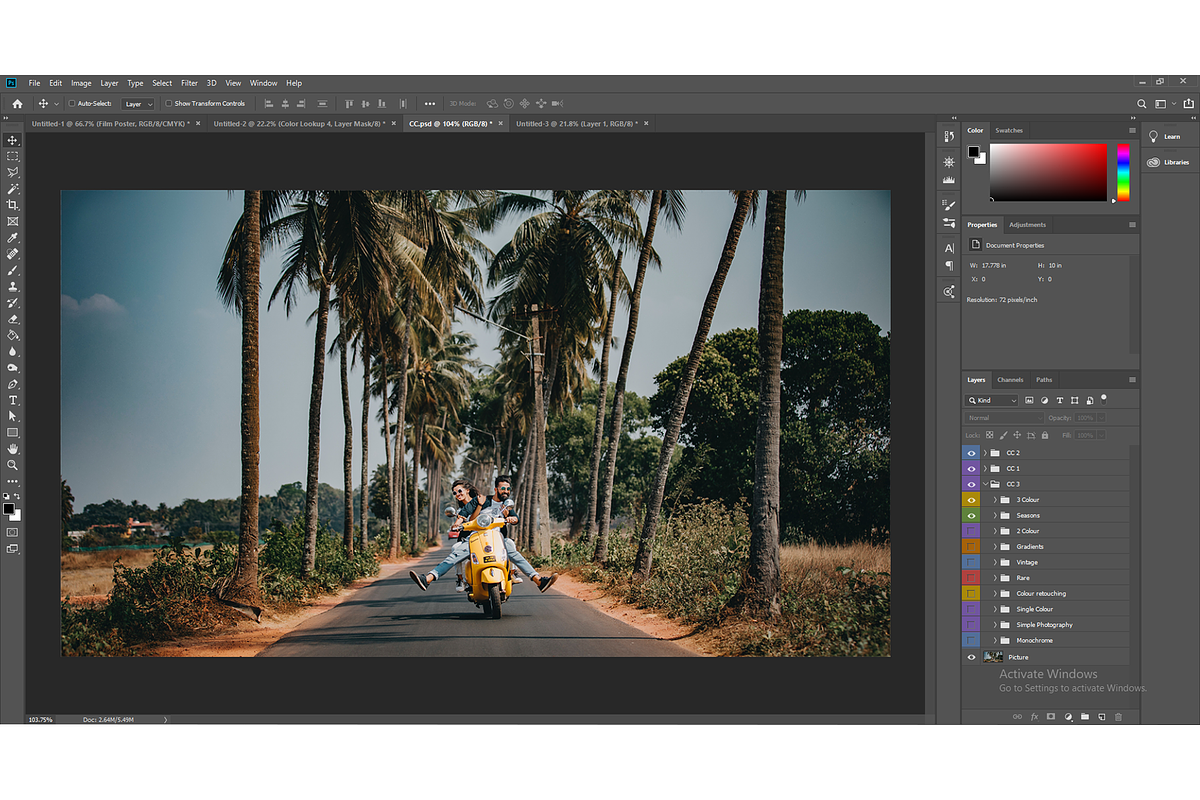This screenshot has height=800, width=1200.
Task: Click the trash icon to delete layer
Action: (x=1118, y=716)
